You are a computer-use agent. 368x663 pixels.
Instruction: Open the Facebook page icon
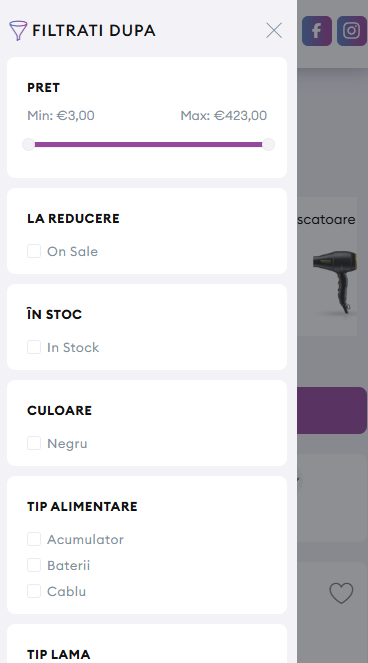click(x=317, y=31)
